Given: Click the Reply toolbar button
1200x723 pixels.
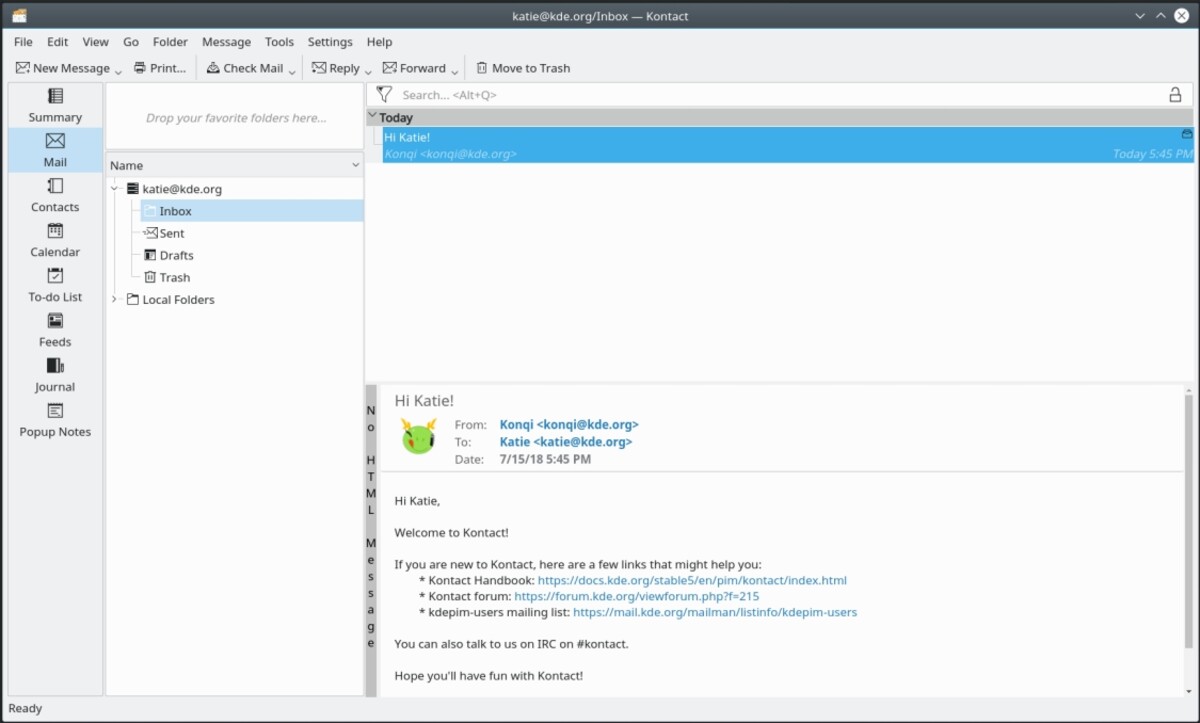Looking at the screenshot, I should [336, 68].
